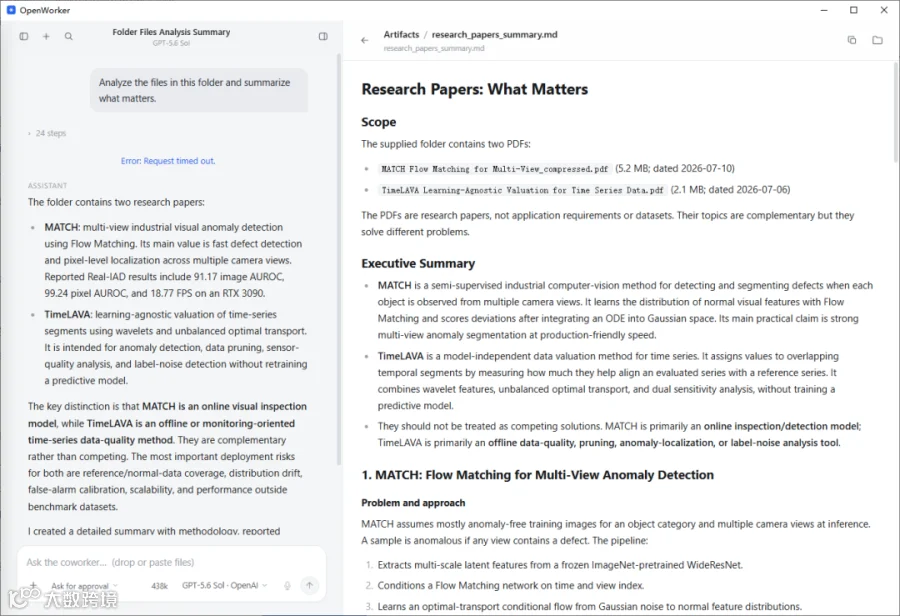Viewport: 900px width, 616px height.
Task: Toggle the left sidebar panel icon
Action: point(24,36)
